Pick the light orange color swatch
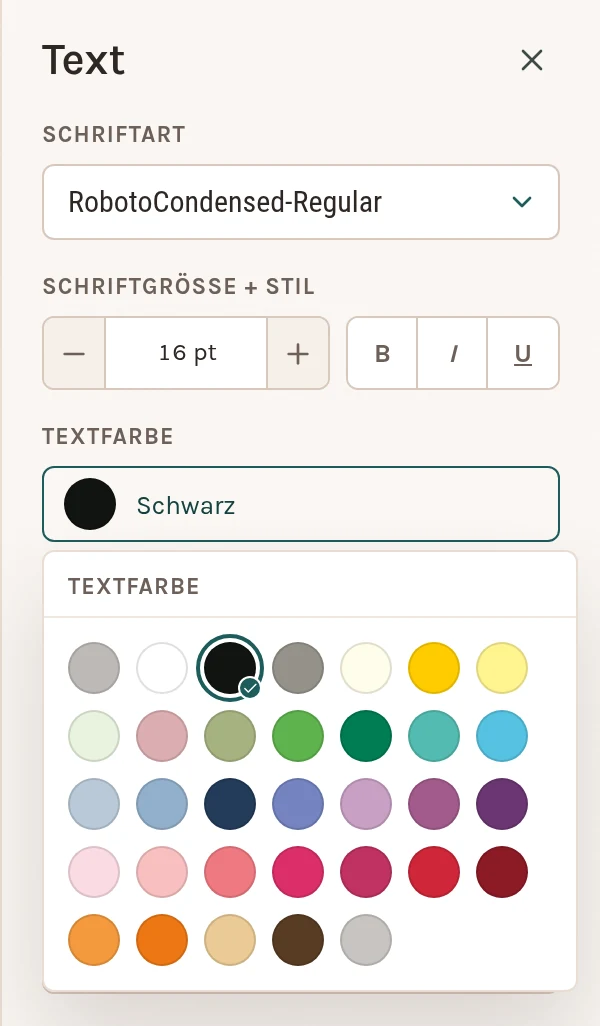This screenshot has height=1026, width=600. (94, 940)
